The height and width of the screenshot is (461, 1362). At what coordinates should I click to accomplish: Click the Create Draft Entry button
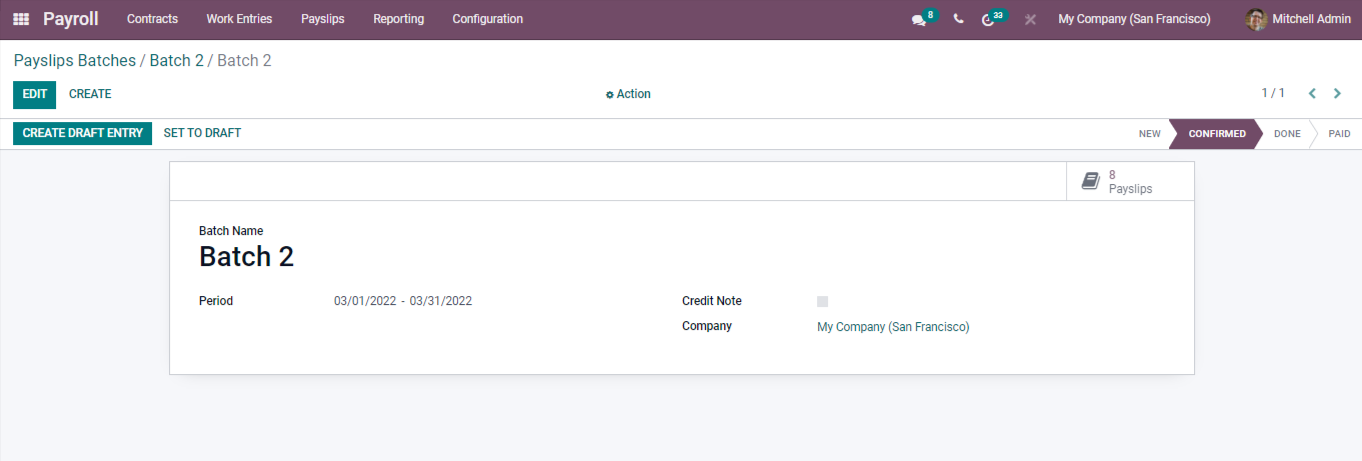point(83,133)
